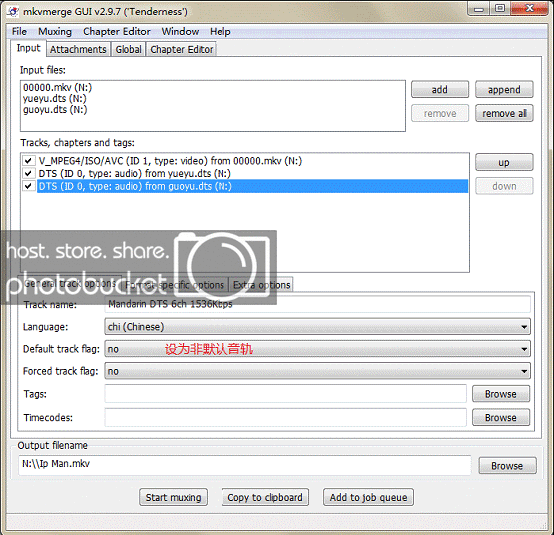Open the Format specific options tab
Screen dimensions: 554x535
(x=175, y=285)
